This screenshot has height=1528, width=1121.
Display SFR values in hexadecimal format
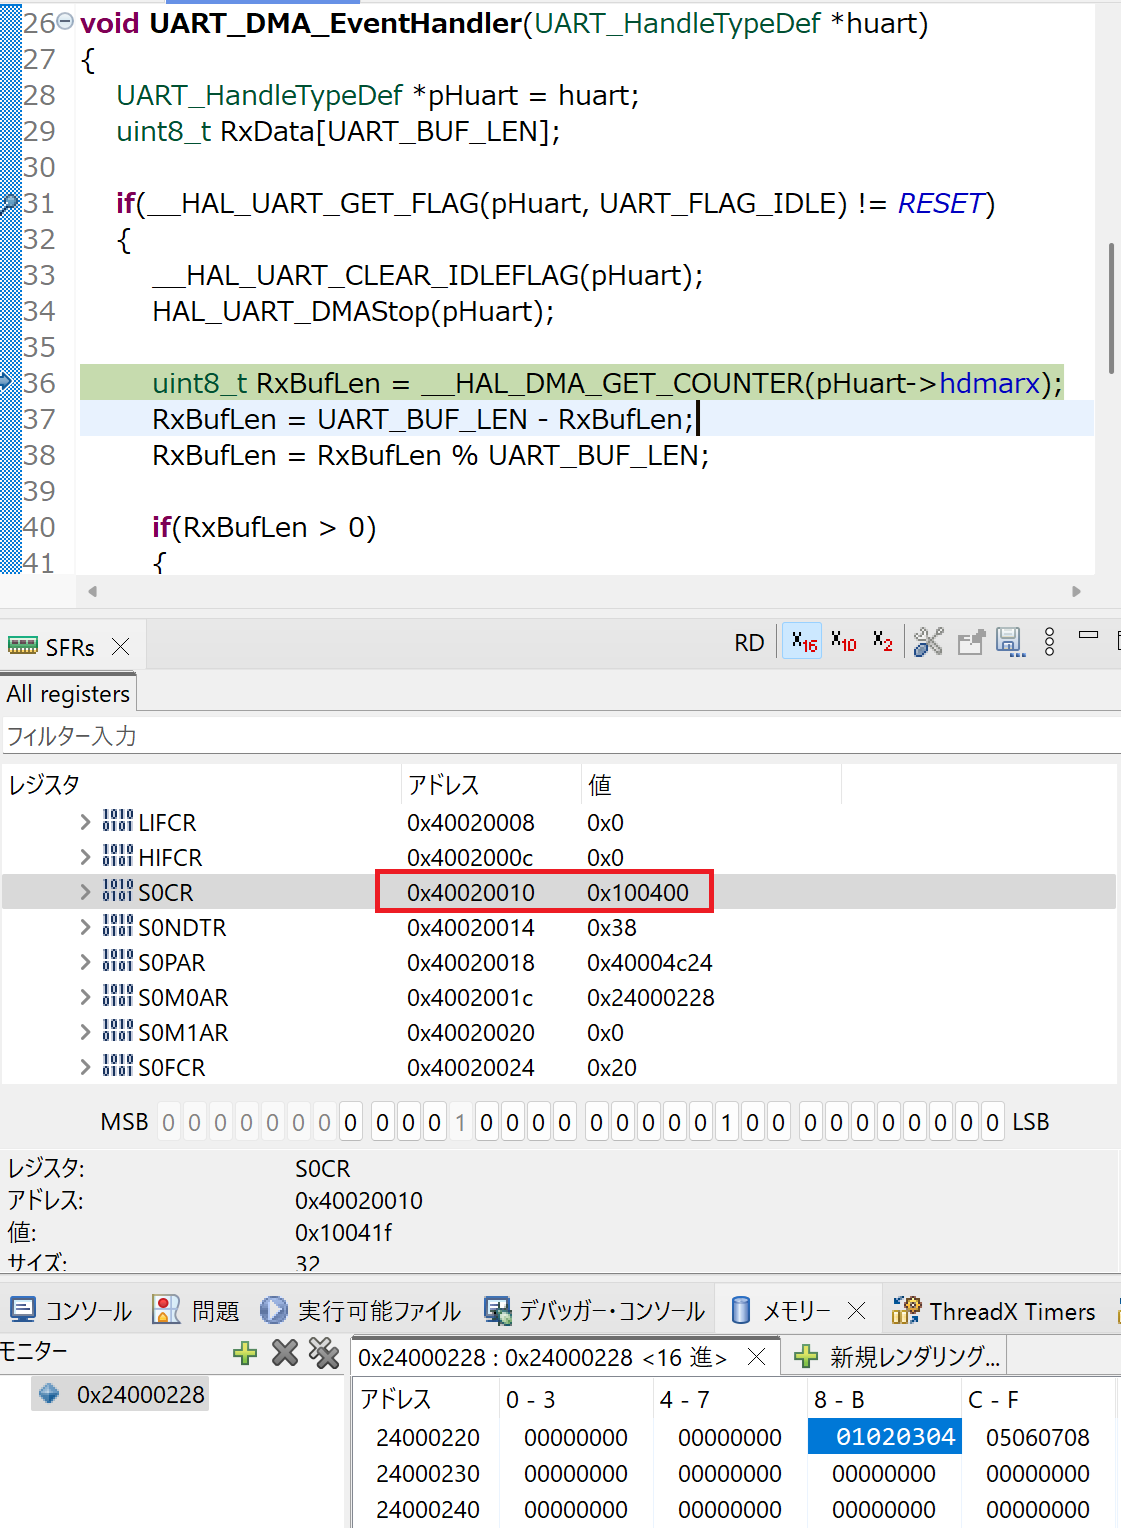(x=801, y=642)
